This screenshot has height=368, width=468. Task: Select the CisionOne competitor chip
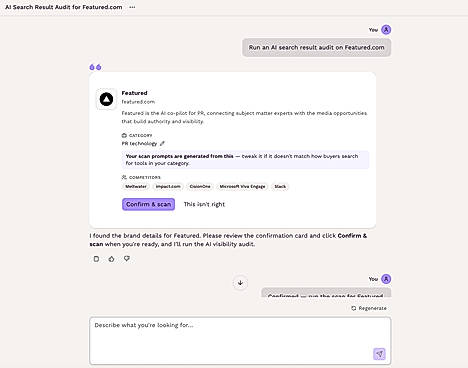[200, 187]
